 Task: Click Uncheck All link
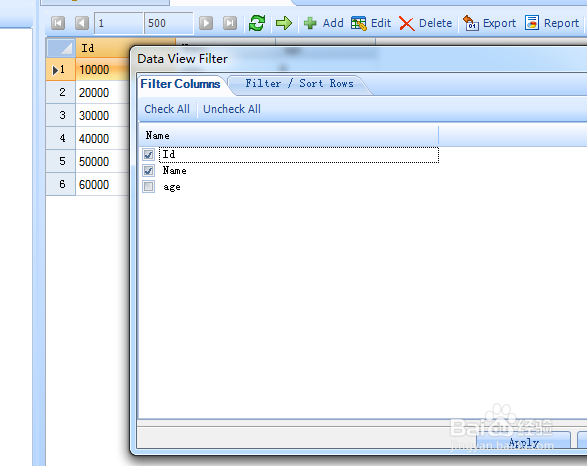coord(232,109)
